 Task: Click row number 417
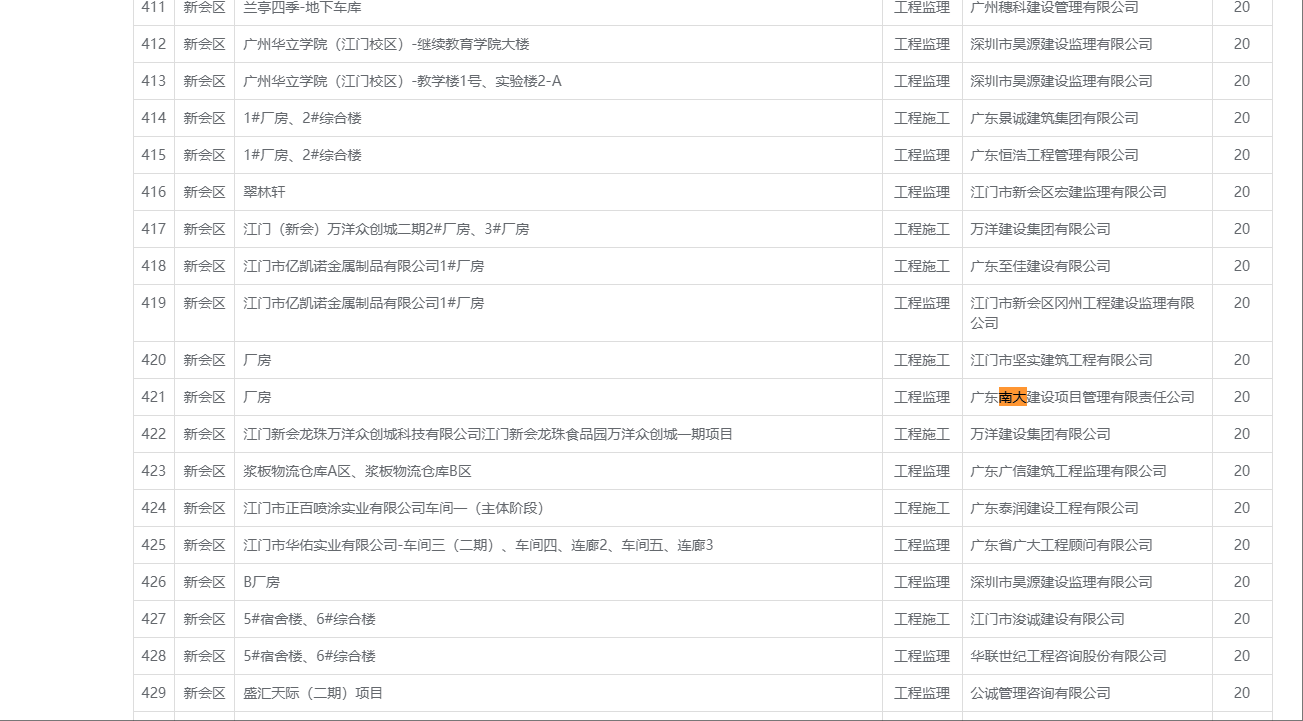[153, 229]
